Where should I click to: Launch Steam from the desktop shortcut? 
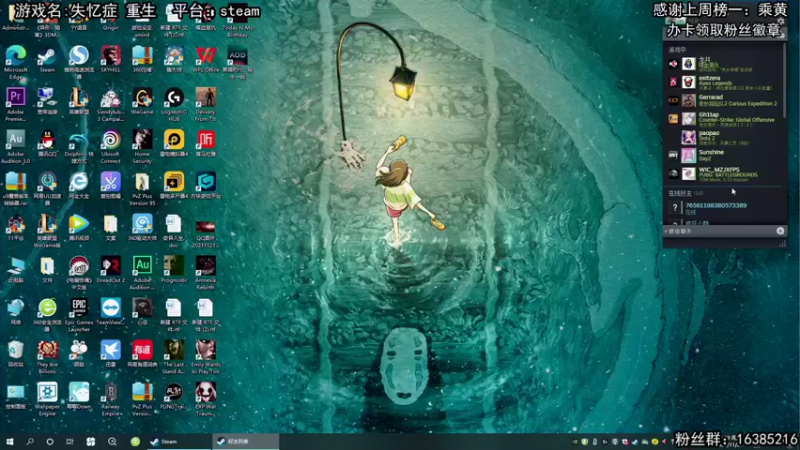(47, 59)
